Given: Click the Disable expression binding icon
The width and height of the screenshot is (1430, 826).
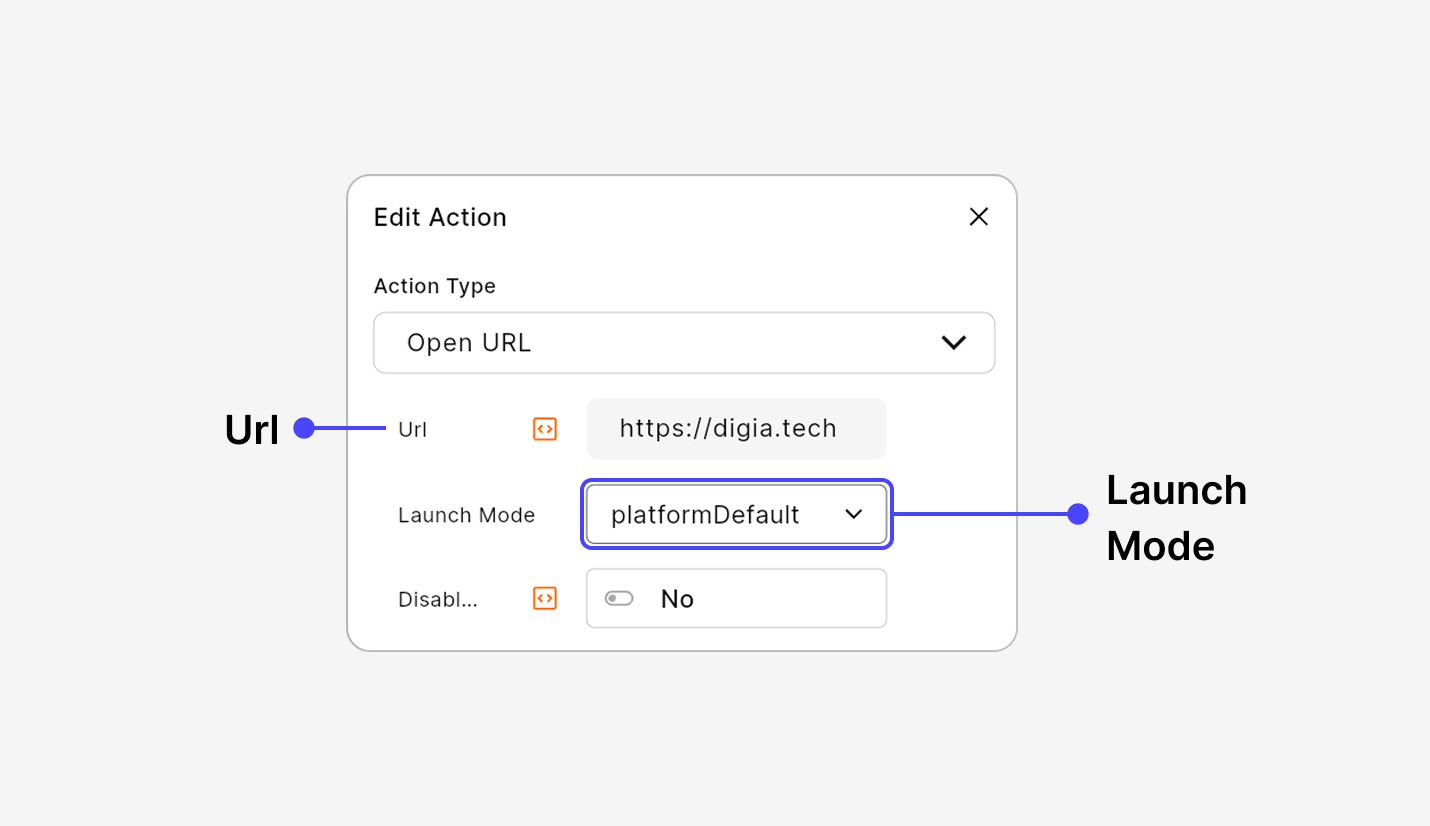Looking at the screenshot, I should click(x=544, y=598).
